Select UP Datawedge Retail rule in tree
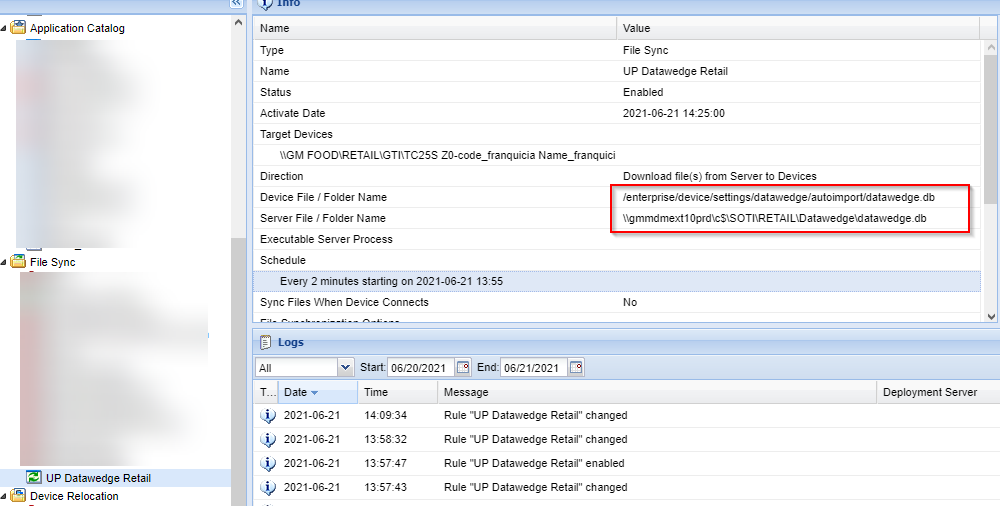The height and width of the screenshot is (506, 1000). [x=98, y=478]
